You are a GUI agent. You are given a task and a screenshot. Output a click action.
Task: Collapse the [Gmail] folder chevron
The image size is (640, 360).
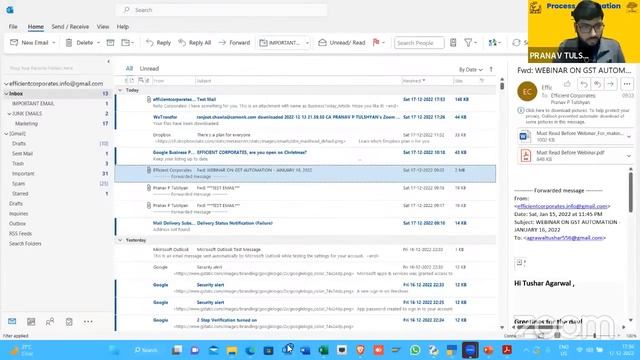(6, 134)
